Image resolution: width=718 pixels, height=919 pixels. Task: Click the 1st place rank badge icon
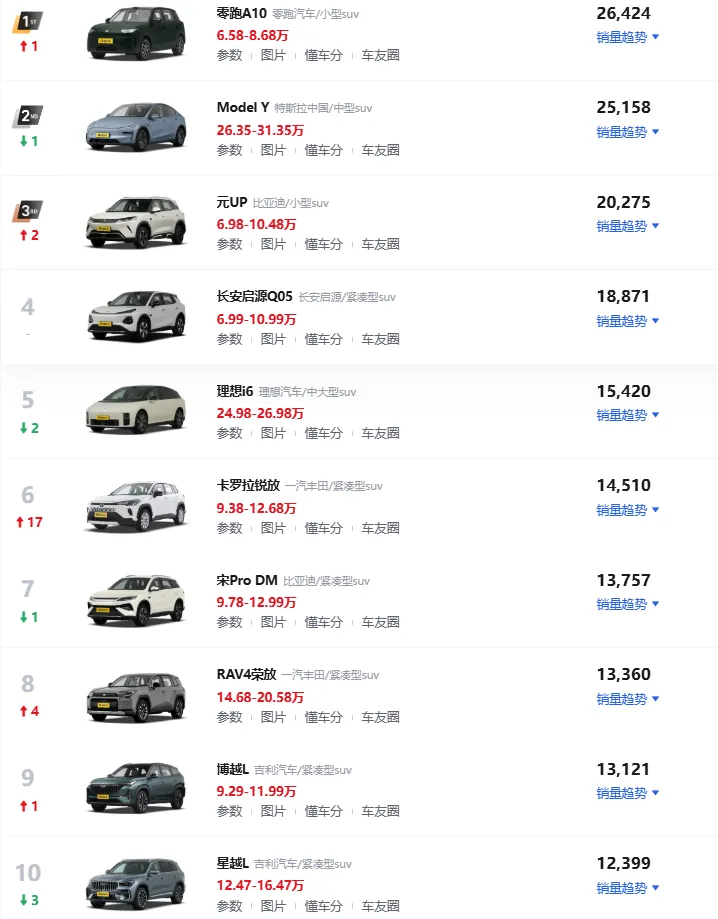pos(28,22)
